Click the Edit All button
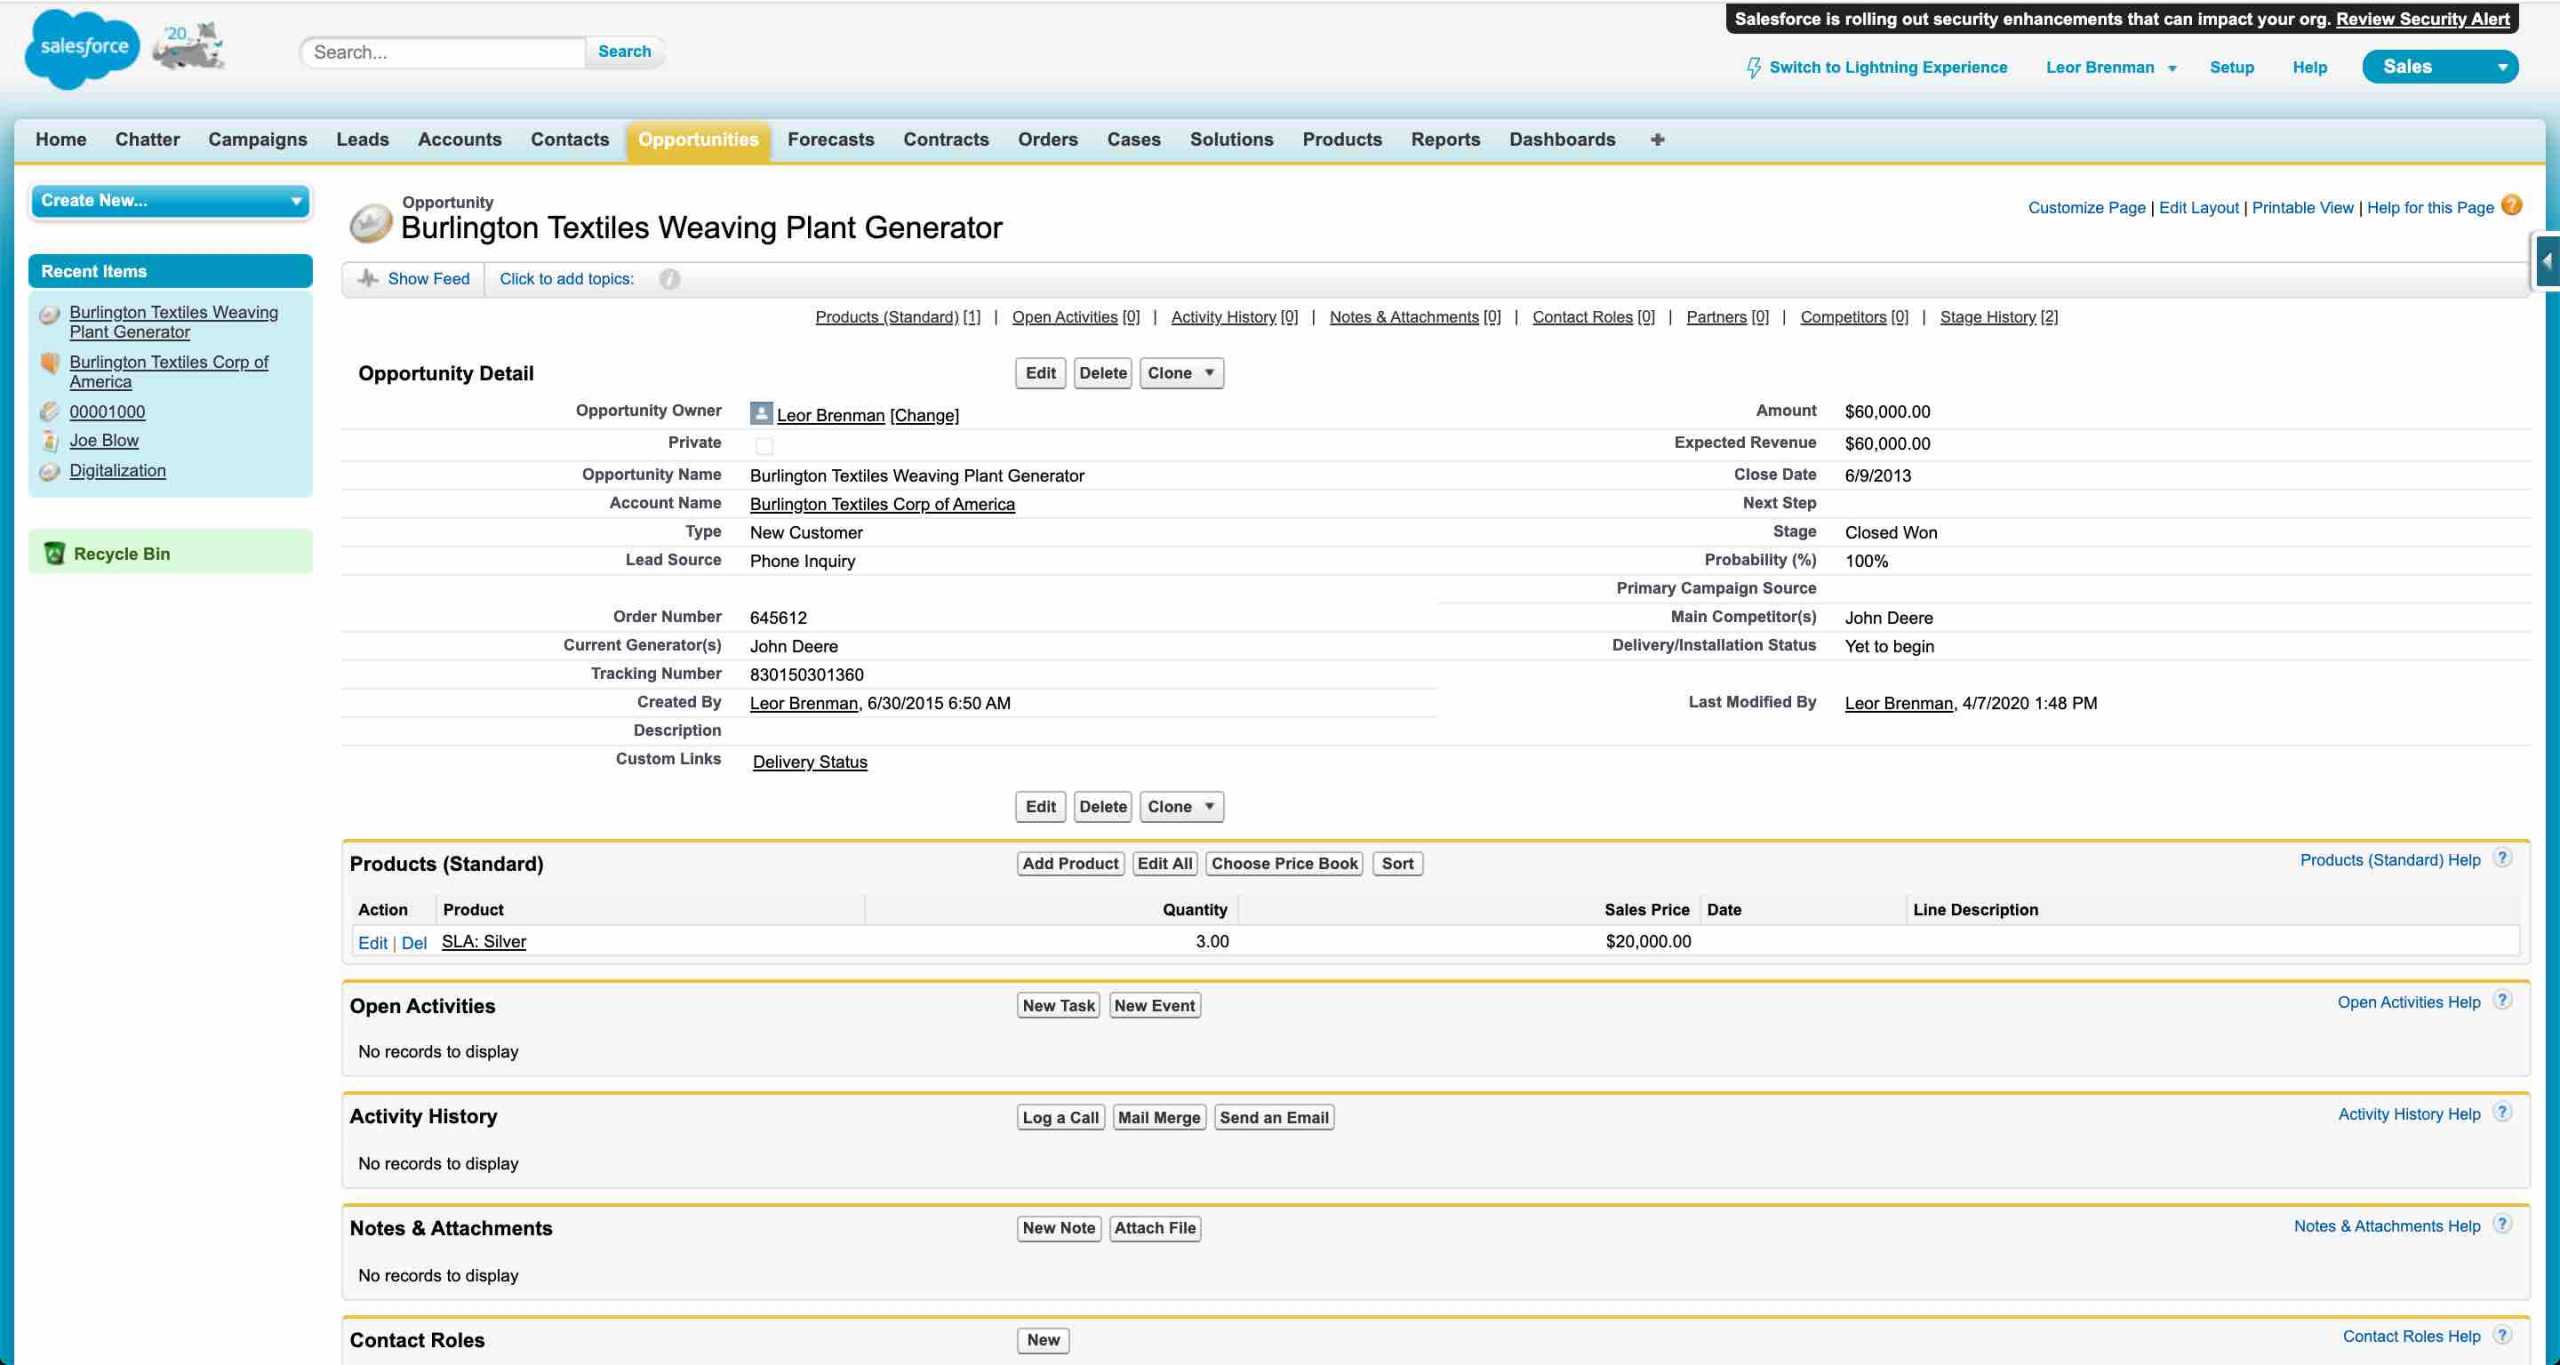Image resolution: width=2560 pixels, height=1365 pixels. tap(1165, 864)
